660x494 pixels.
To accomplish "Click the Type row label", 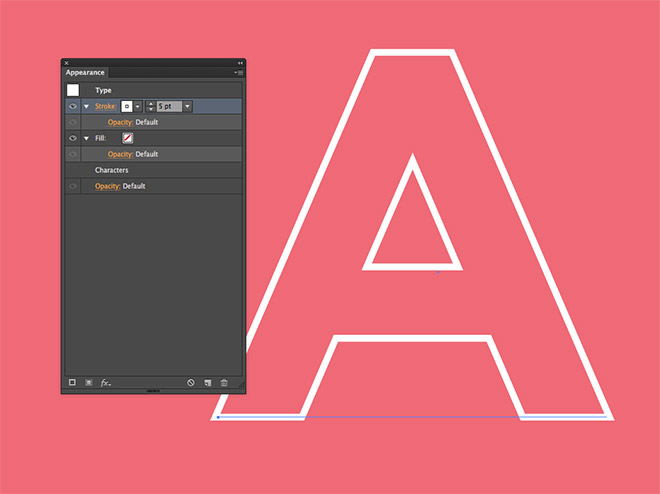I will pos(103,90).
